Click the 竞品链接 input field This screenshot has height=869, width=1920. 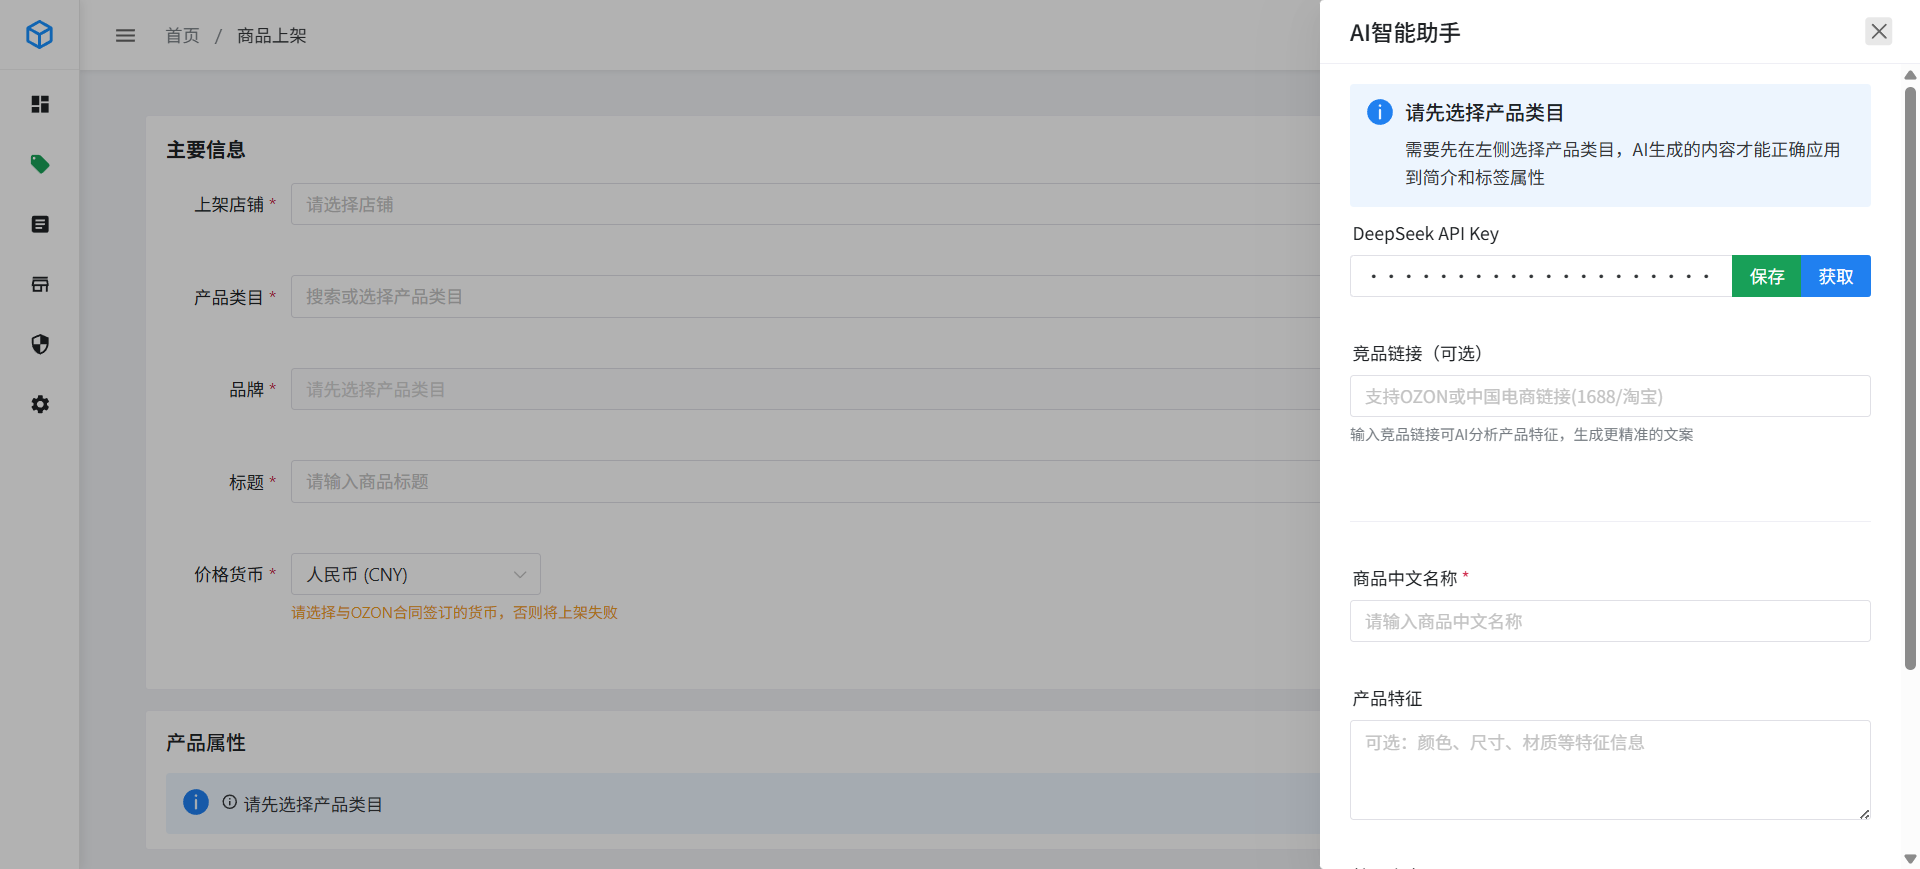pyautogui.click(x=1610, y=396)
